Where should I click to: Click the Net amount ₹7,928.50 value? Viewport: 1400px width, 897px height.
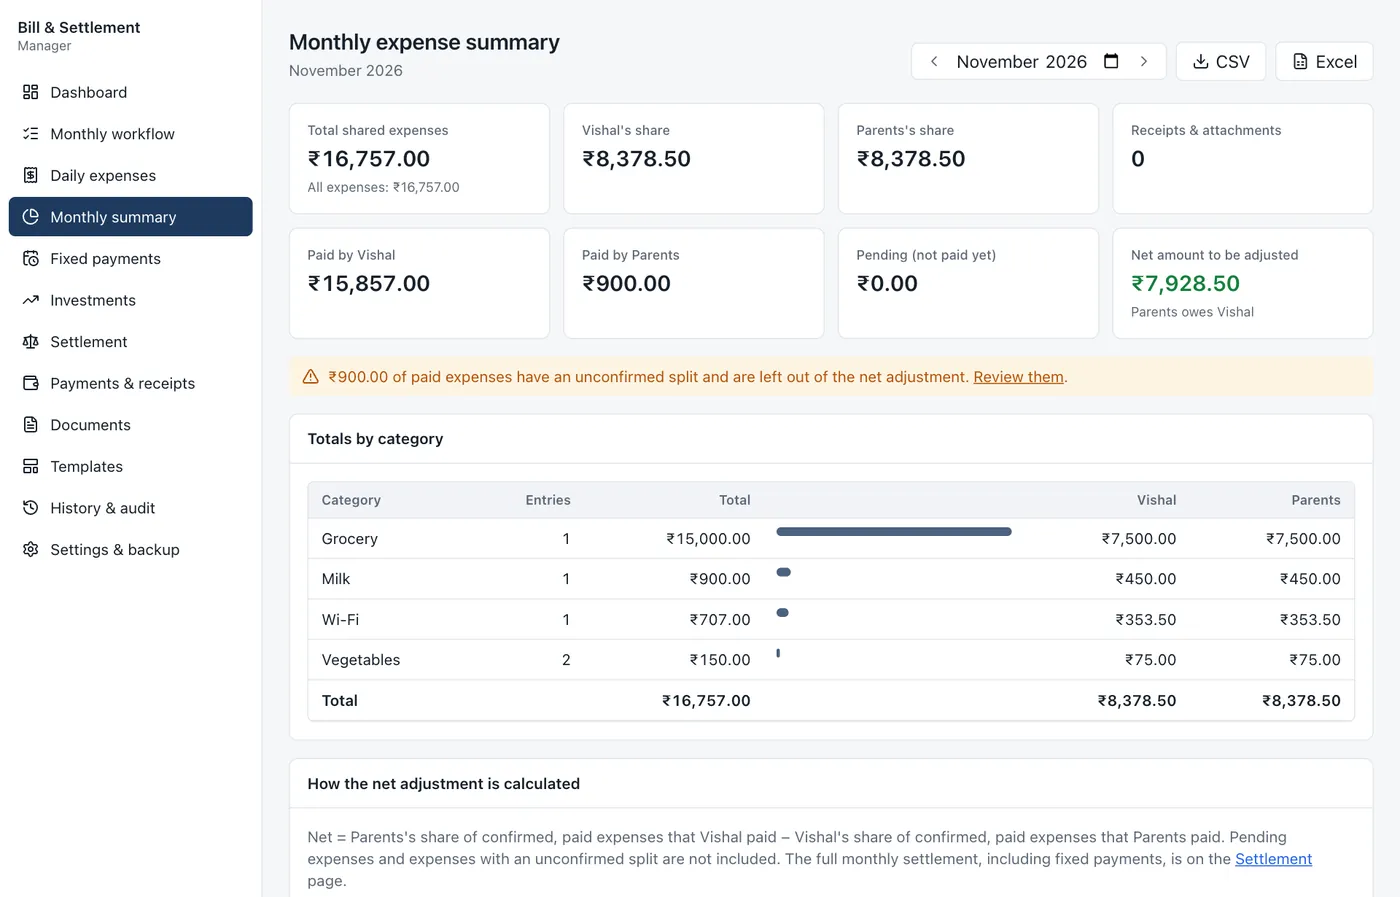(x=1185, y=284)
